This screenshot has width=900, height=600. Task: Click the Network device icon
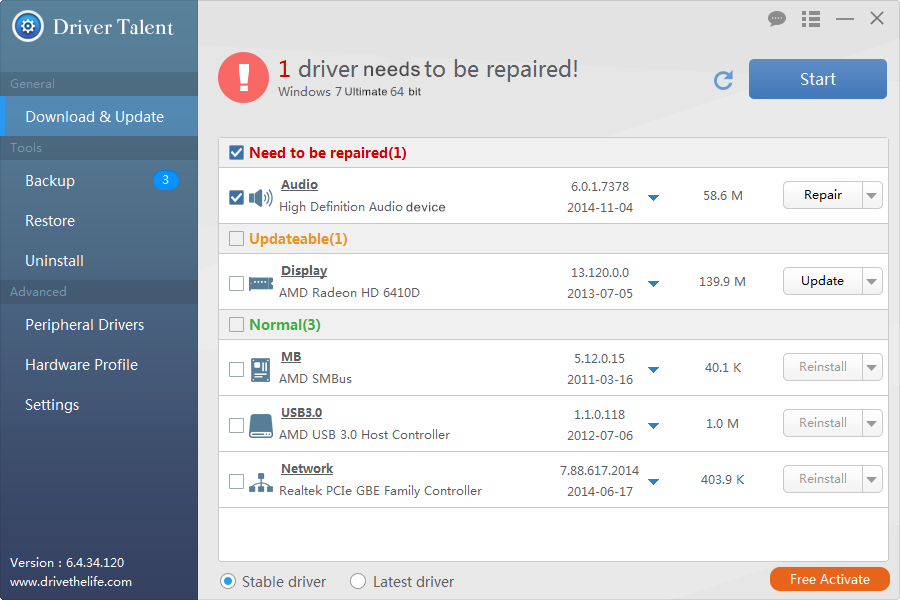tap(261, 482)
